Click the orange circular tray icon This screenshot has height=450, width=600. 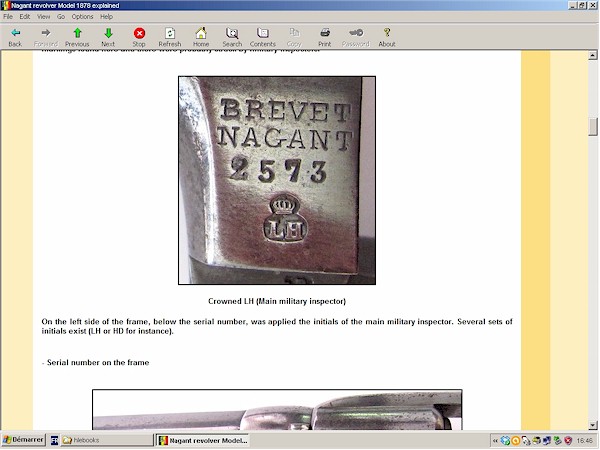(x=516, y=441)
